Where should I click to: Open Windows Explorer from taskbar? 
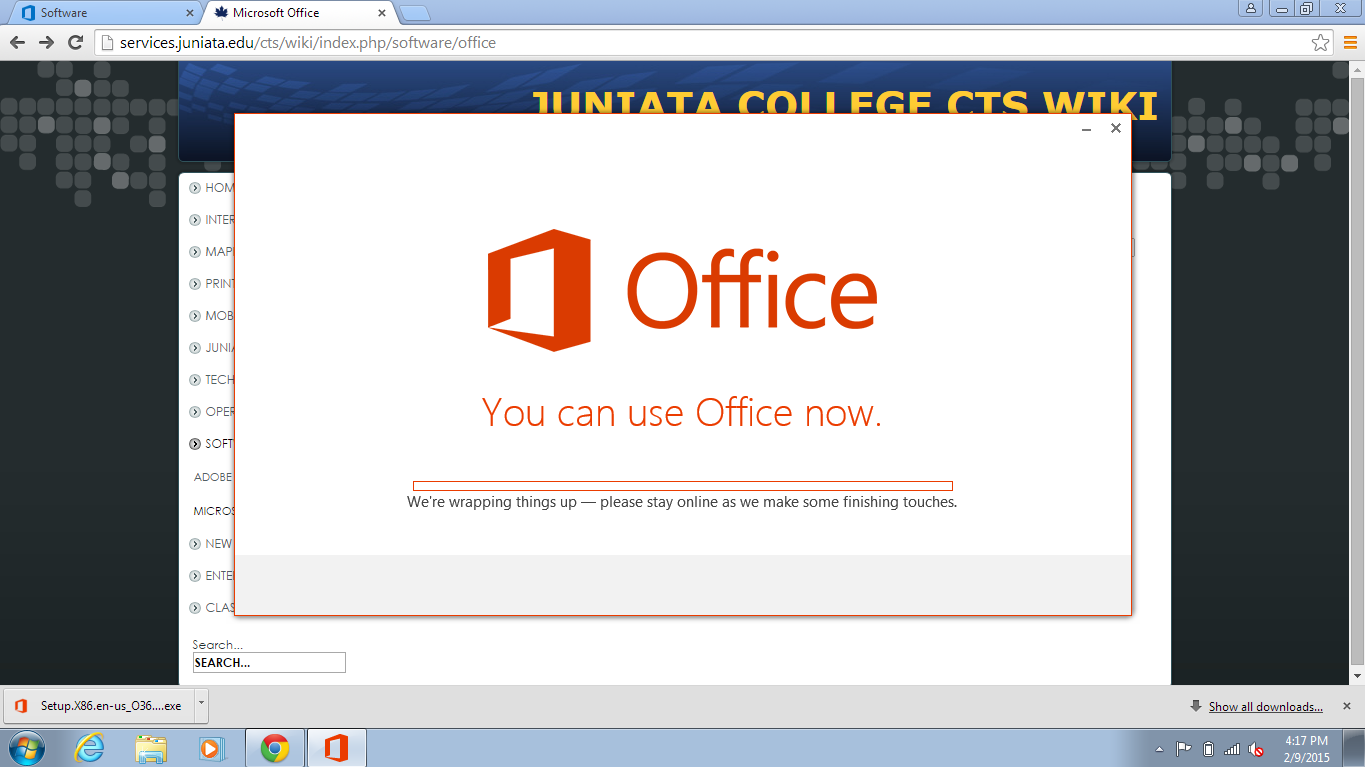coord(152,748)
